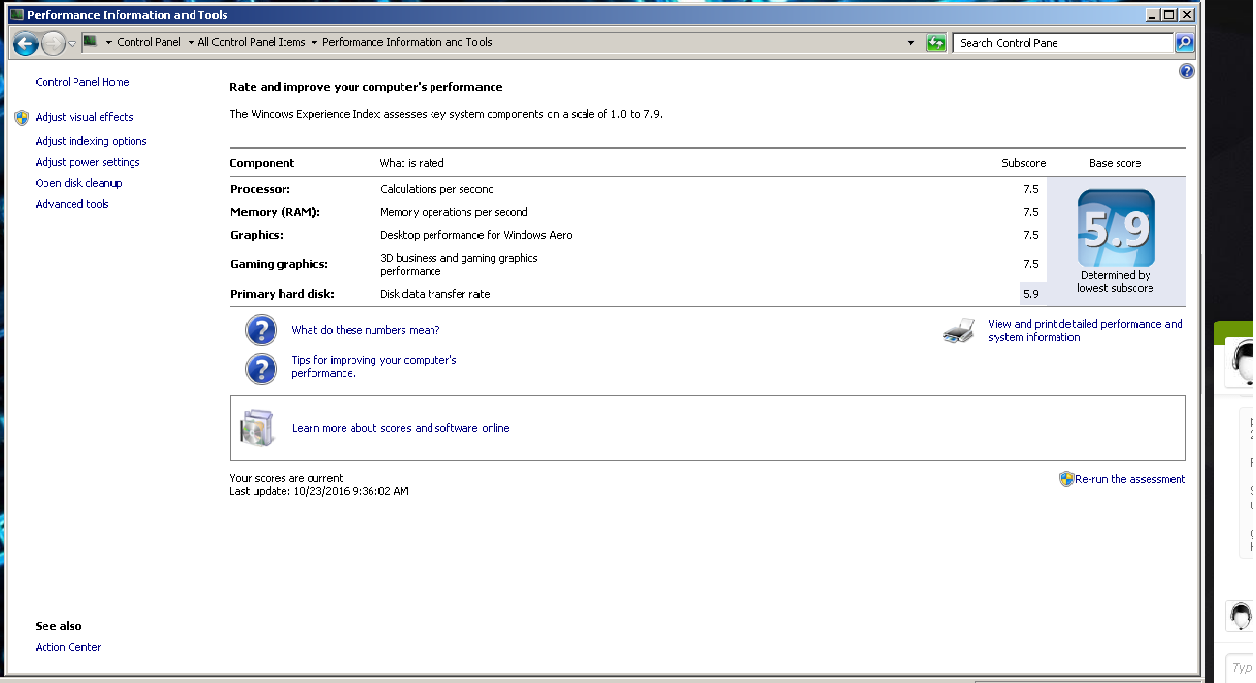This screenshot has height=683, width=1256.
Task: Click the blue Back arrow button
Action: tap(26, 43)
